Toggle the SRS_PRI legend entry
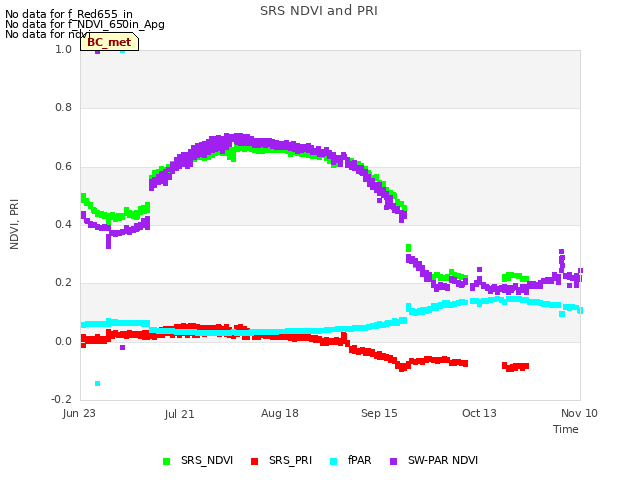 tap(281, 461)
